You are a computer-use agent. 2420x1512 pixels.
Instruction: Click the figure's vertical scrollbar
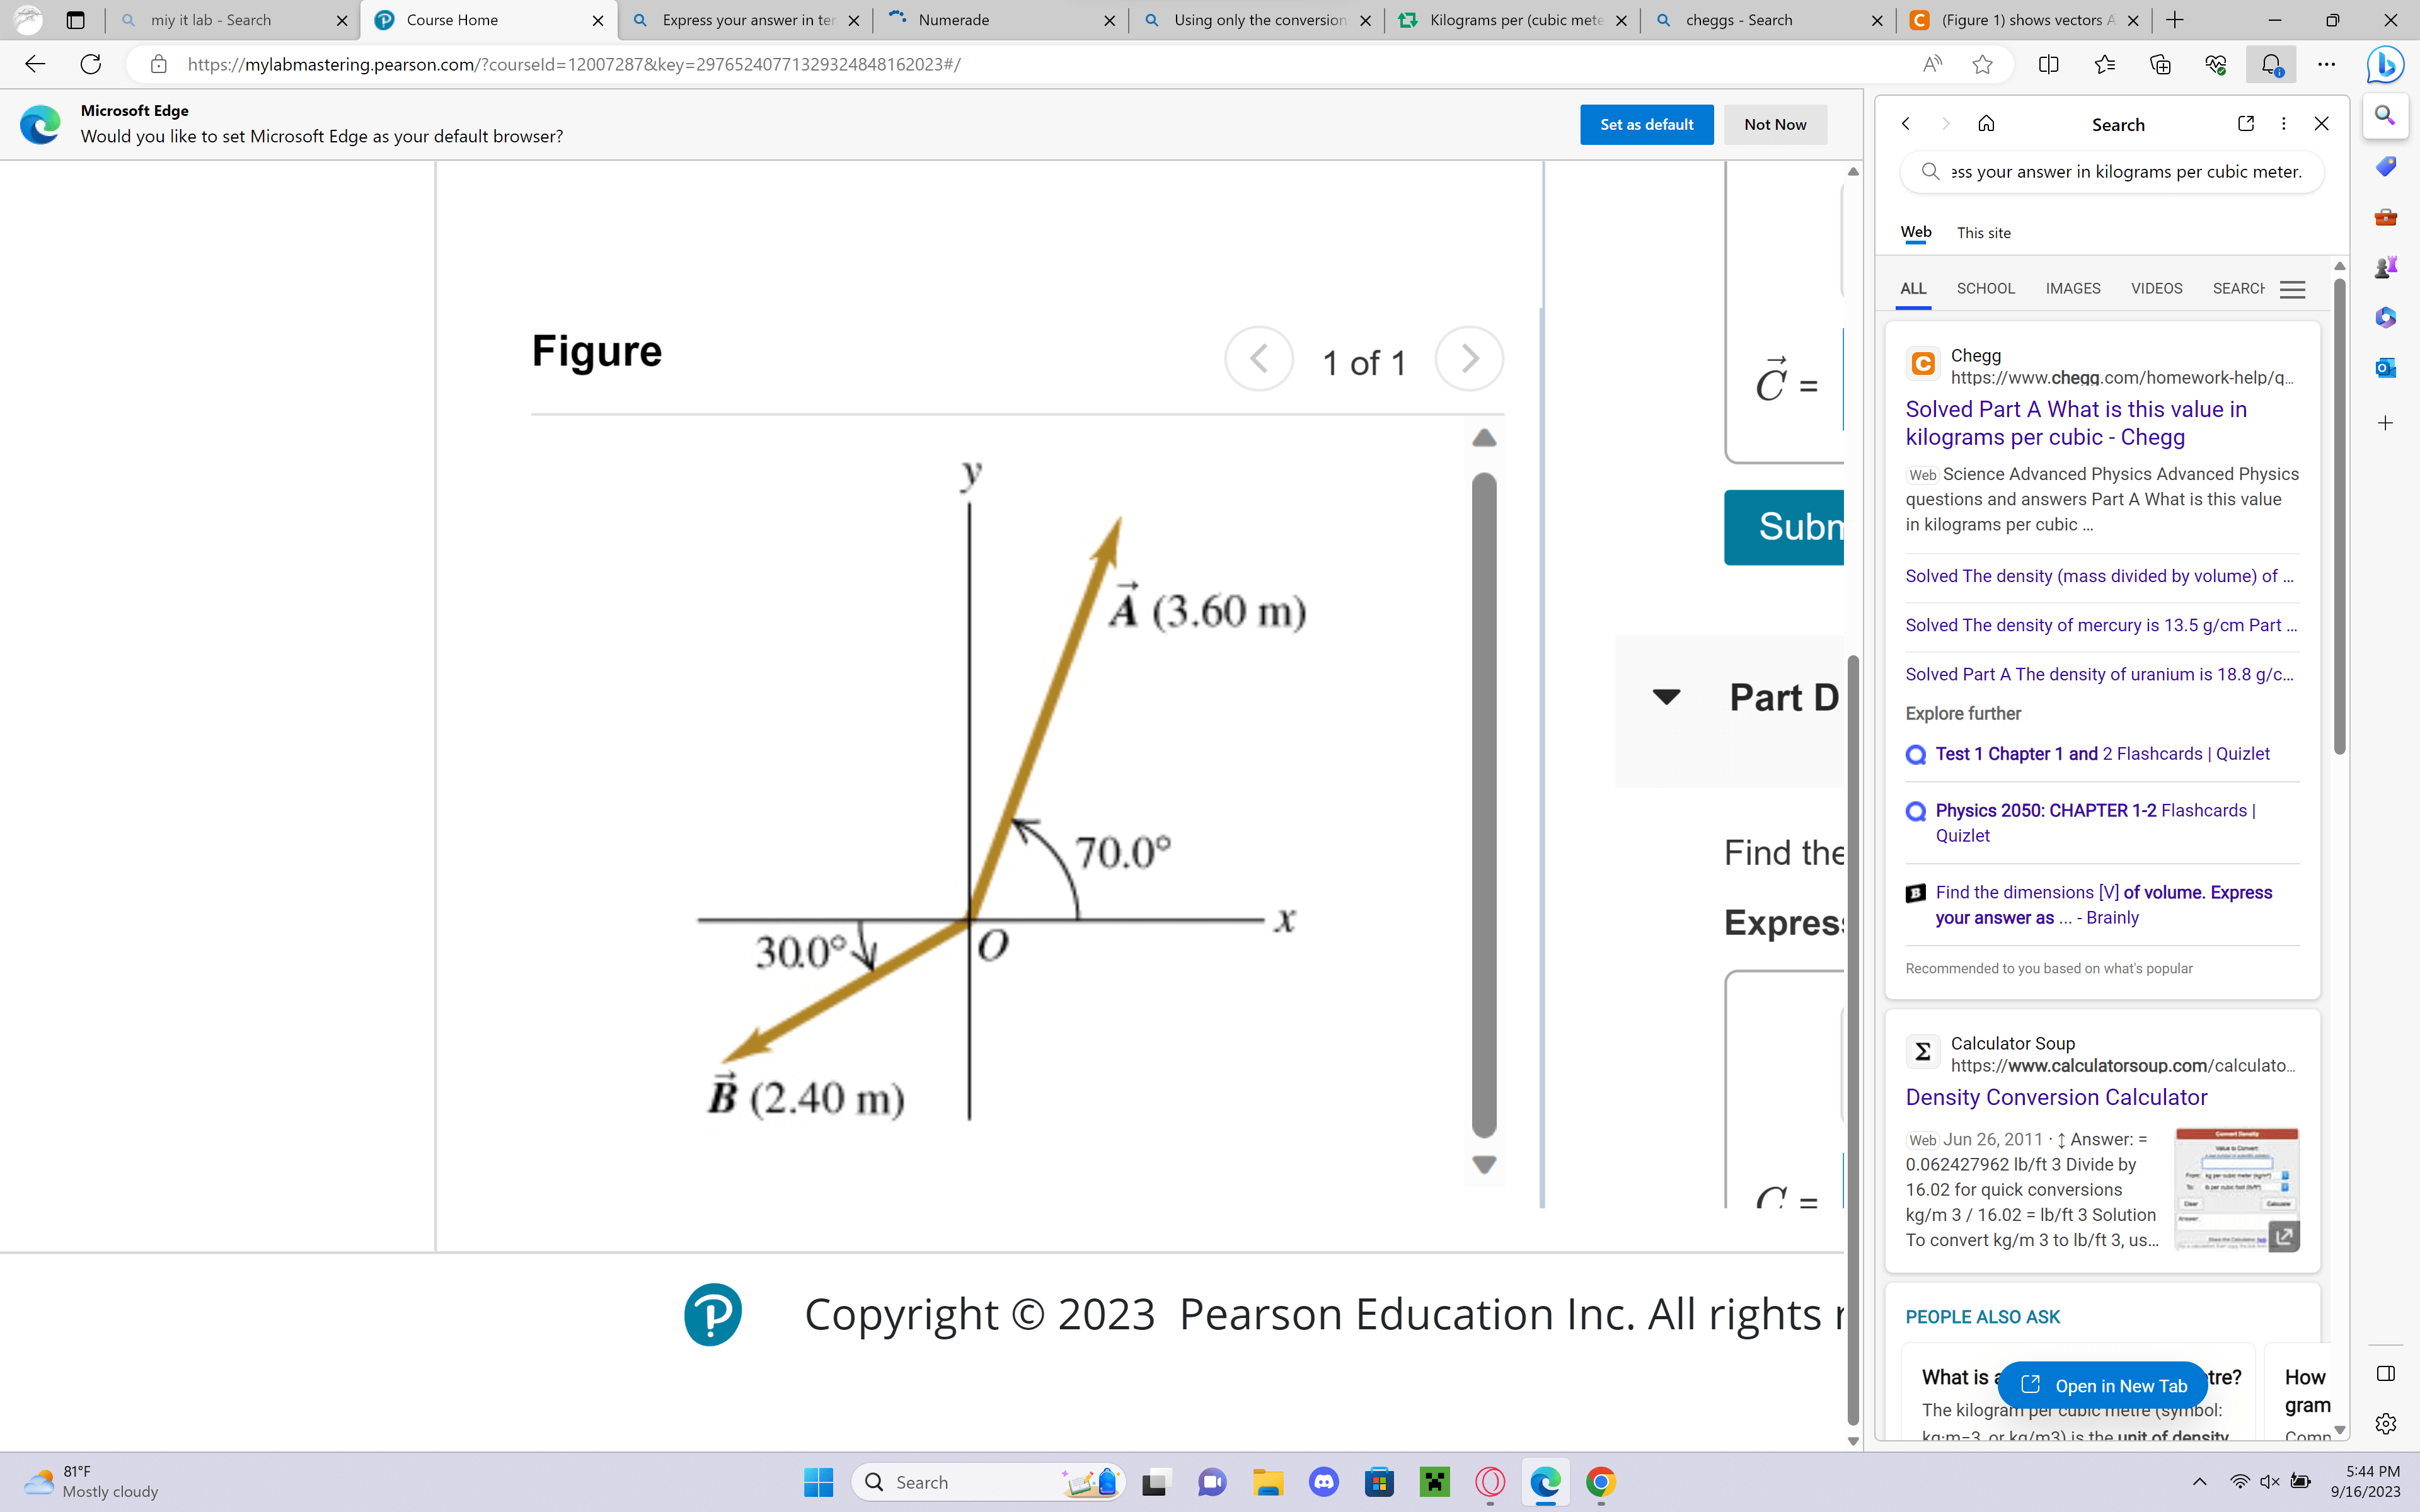coord(1483,800)
